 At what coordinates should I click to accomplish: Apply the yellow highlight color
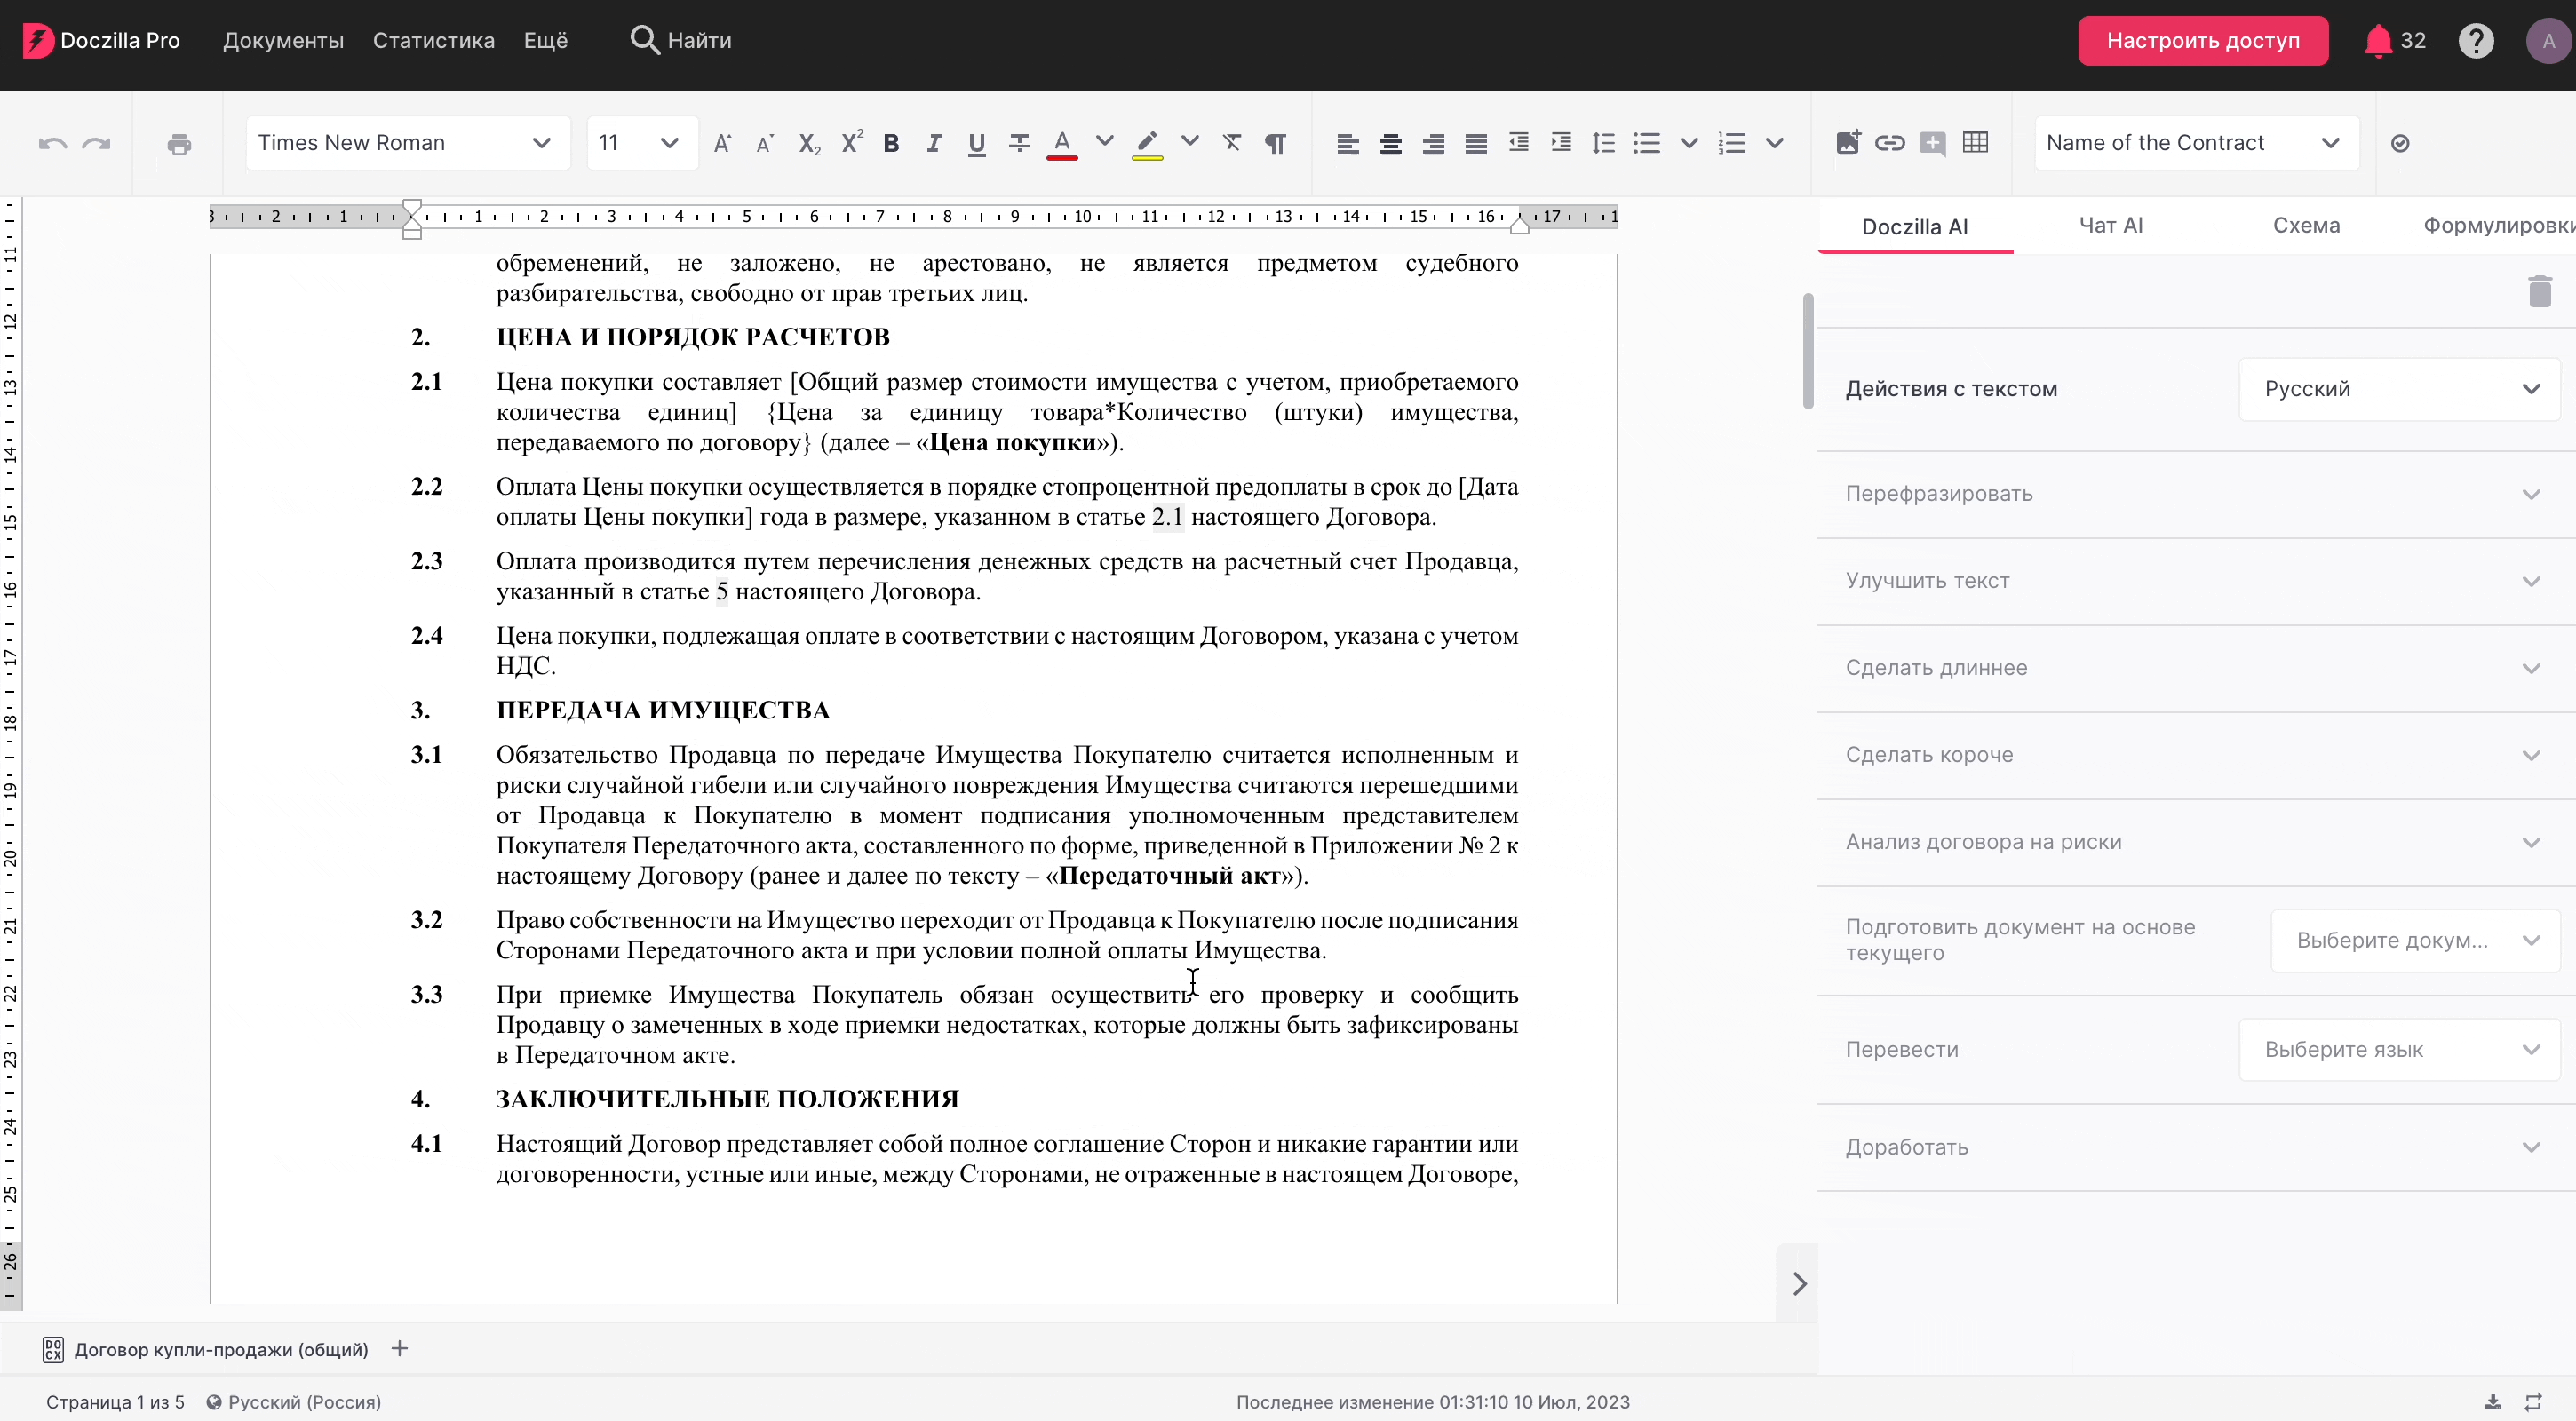coord(1147,144)
